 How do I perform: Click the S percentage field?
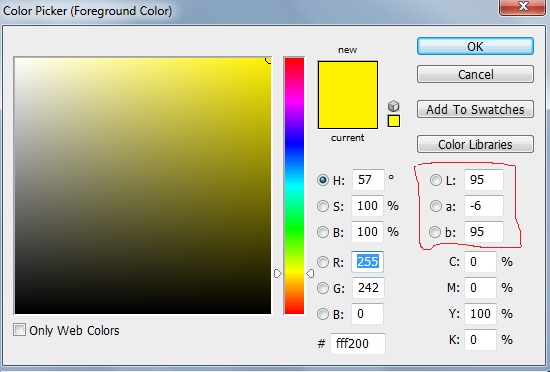click(x=368, y=206)
